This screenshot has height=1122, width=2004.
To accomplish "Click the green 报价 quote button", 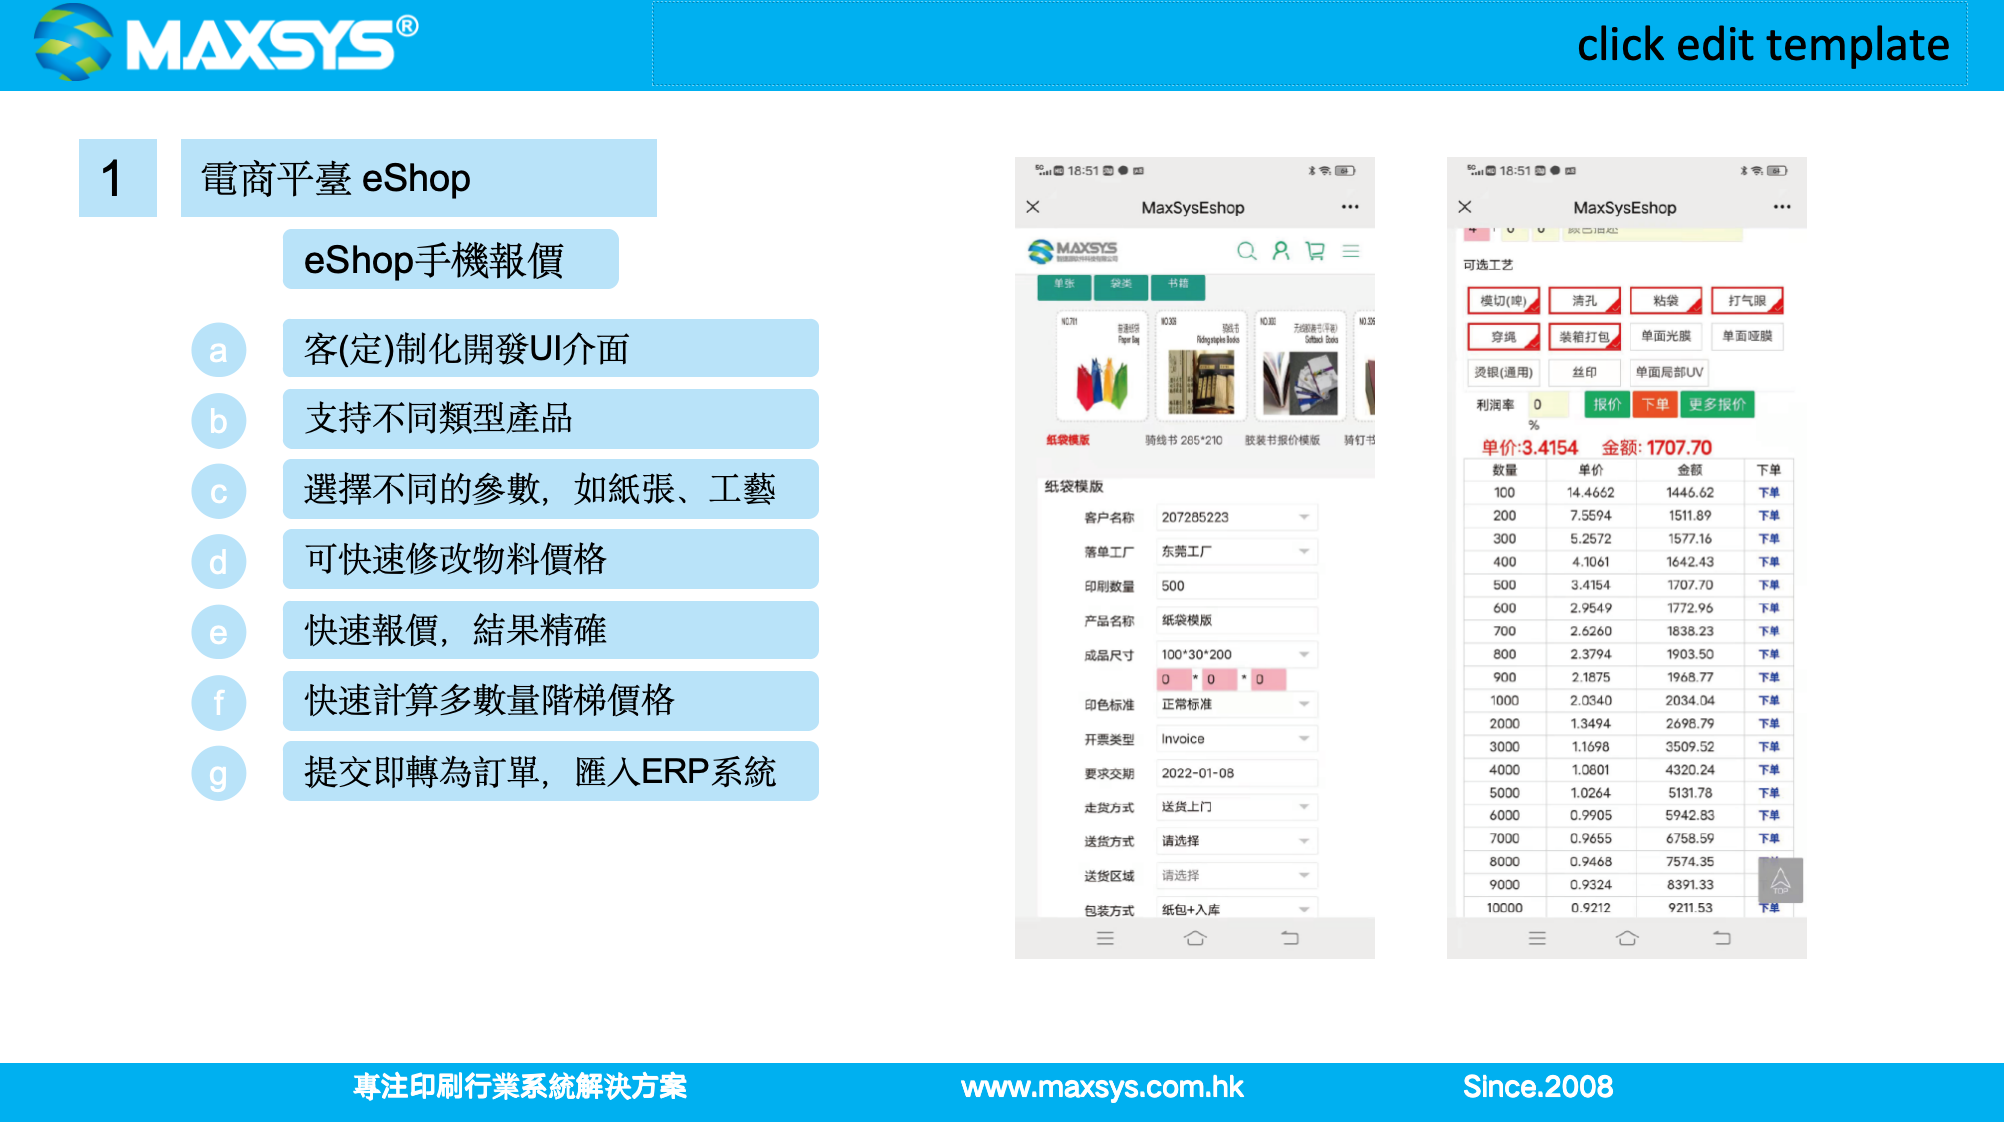I will (1607, 404).
